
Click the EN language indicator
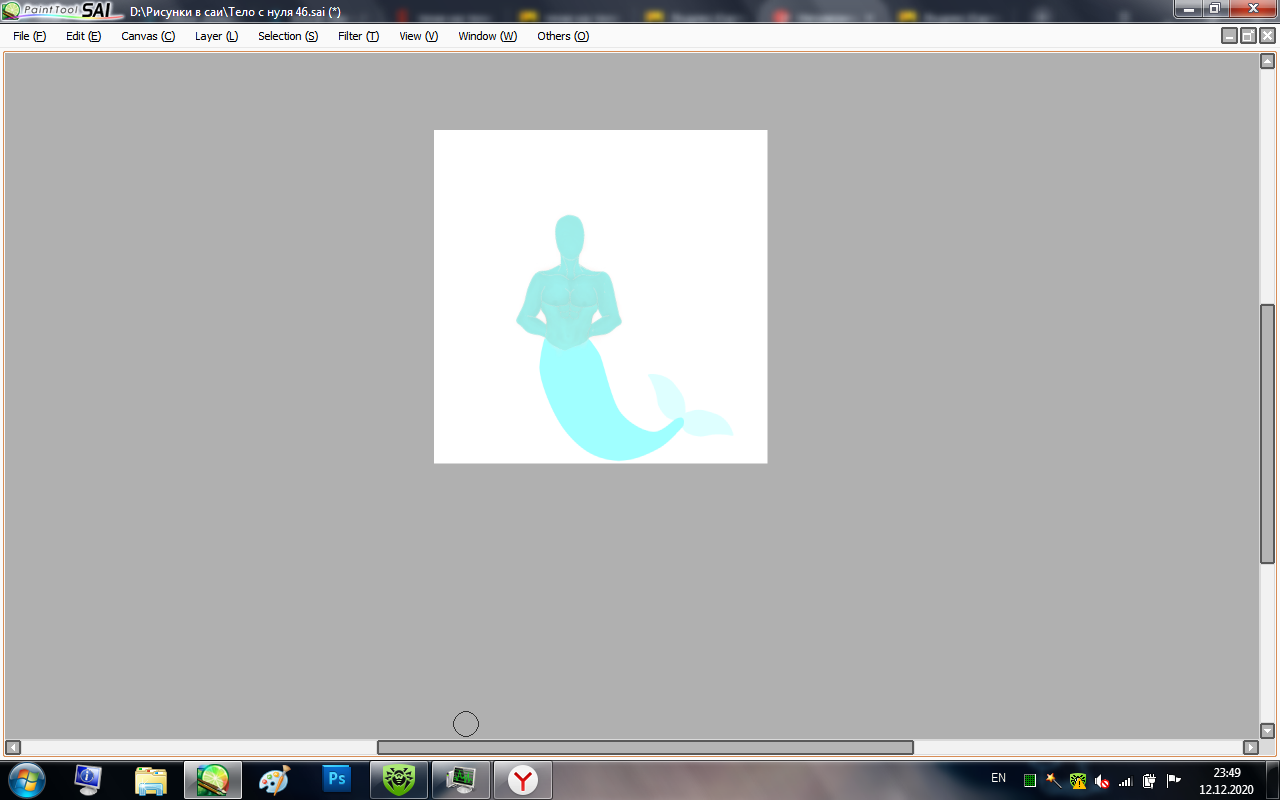click(998, 778)
